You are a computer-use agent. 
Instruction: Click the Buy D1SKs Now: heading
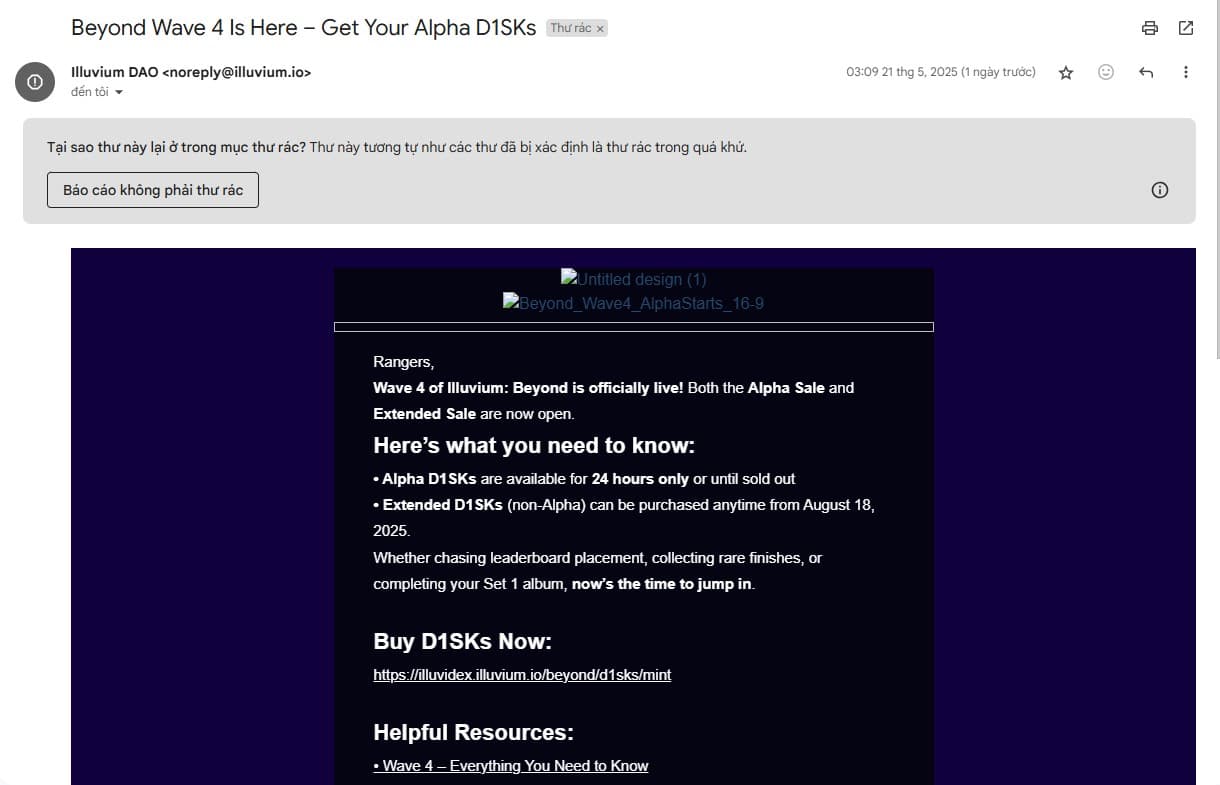(x=462, y=641)
